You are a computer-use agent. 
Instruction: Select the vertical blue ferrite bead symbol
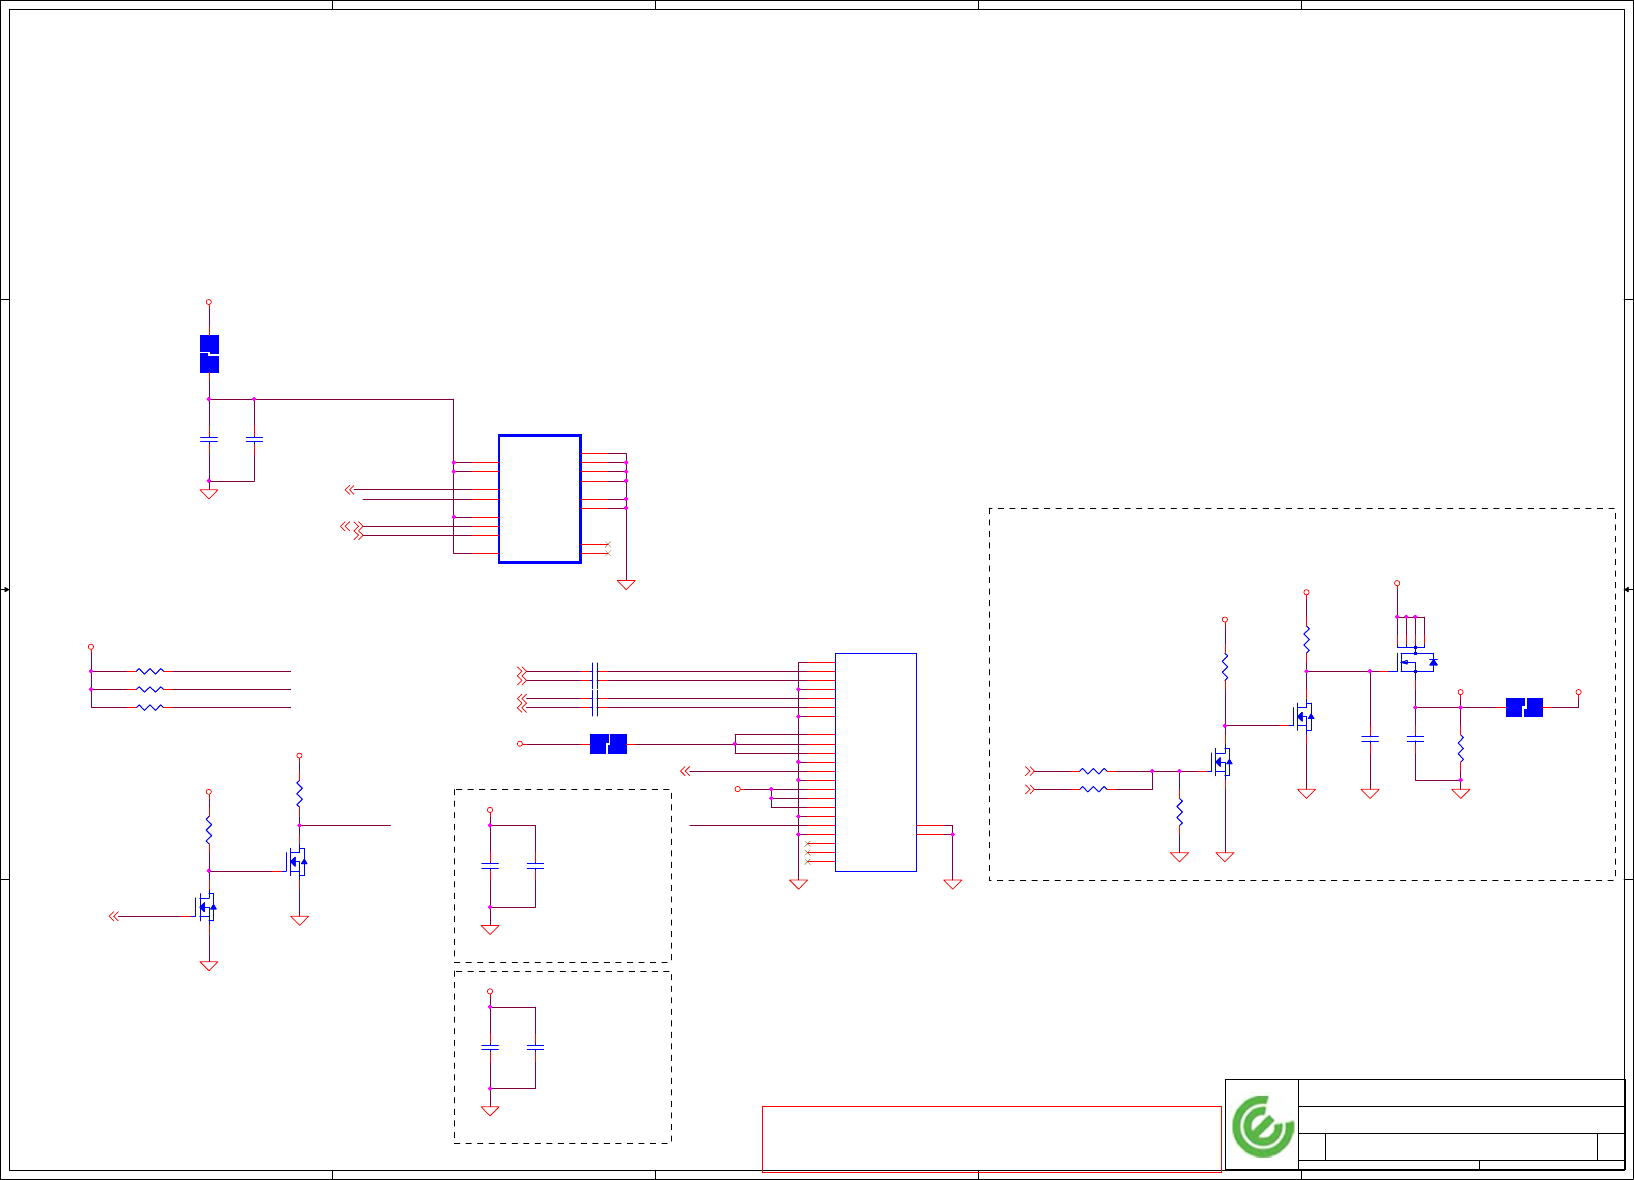pos(209,354)
